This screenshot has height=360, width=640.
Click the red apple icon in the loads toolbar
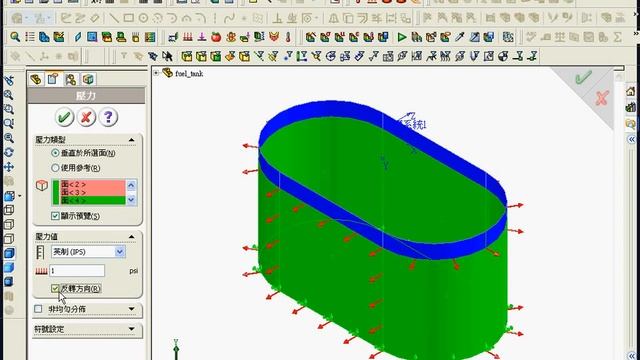pyautogui.click(x=216, y=37)
